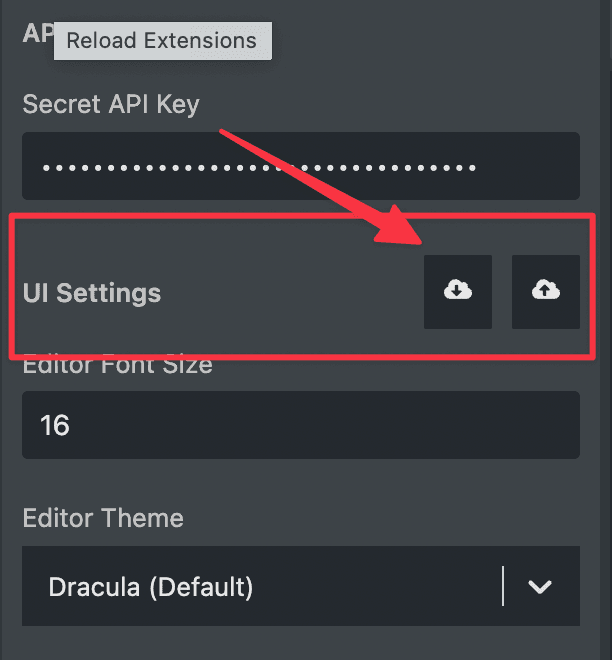Click the Editor Theme label
Screen dimensions: 612x660
pyautogui.click(x=103, y=518)
